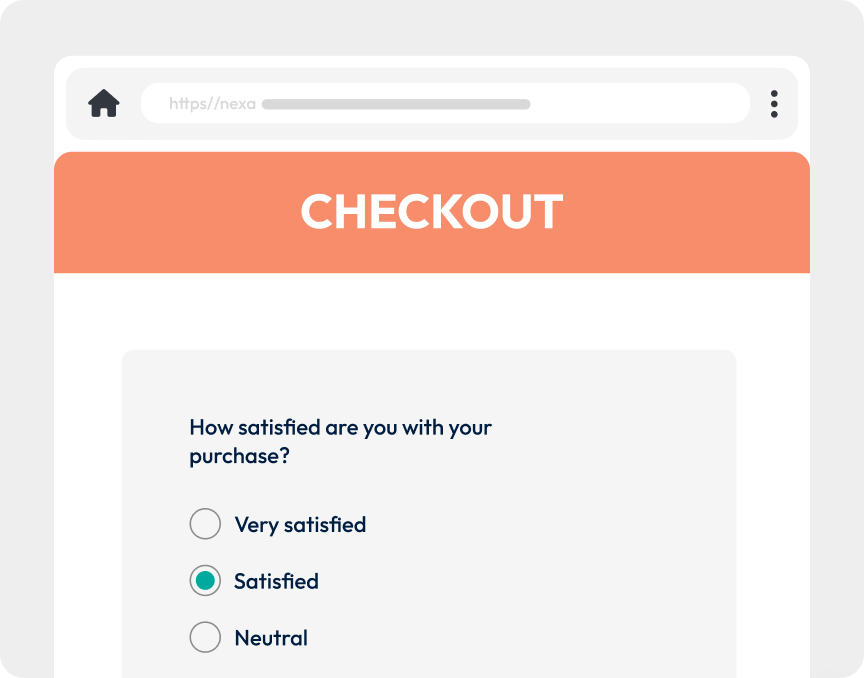
Task: Click the selected Satisfied radio button
Action: [205, 581]
